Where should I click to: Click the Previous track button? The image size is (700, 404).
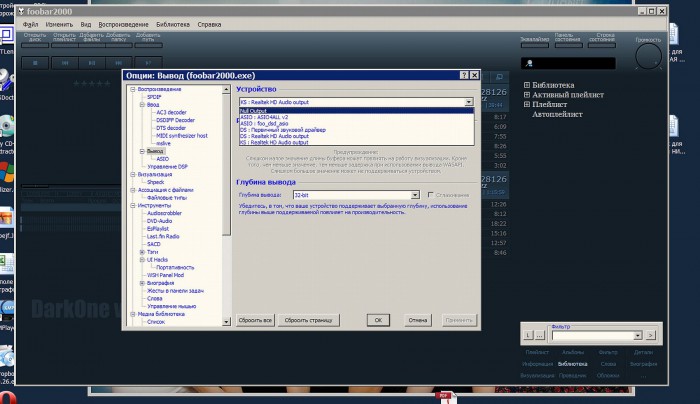pyautogui.click(x=65, y=63)
